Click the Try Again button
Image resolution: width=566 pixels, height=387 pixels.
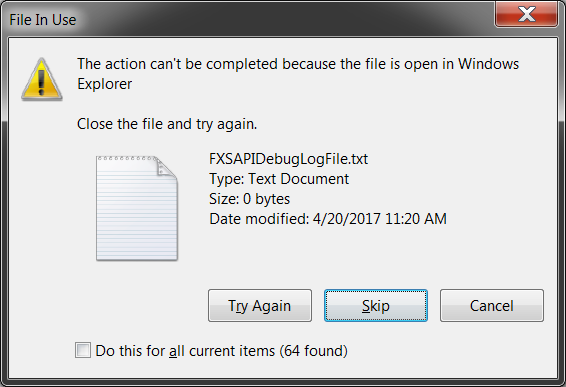coord(260,305)
